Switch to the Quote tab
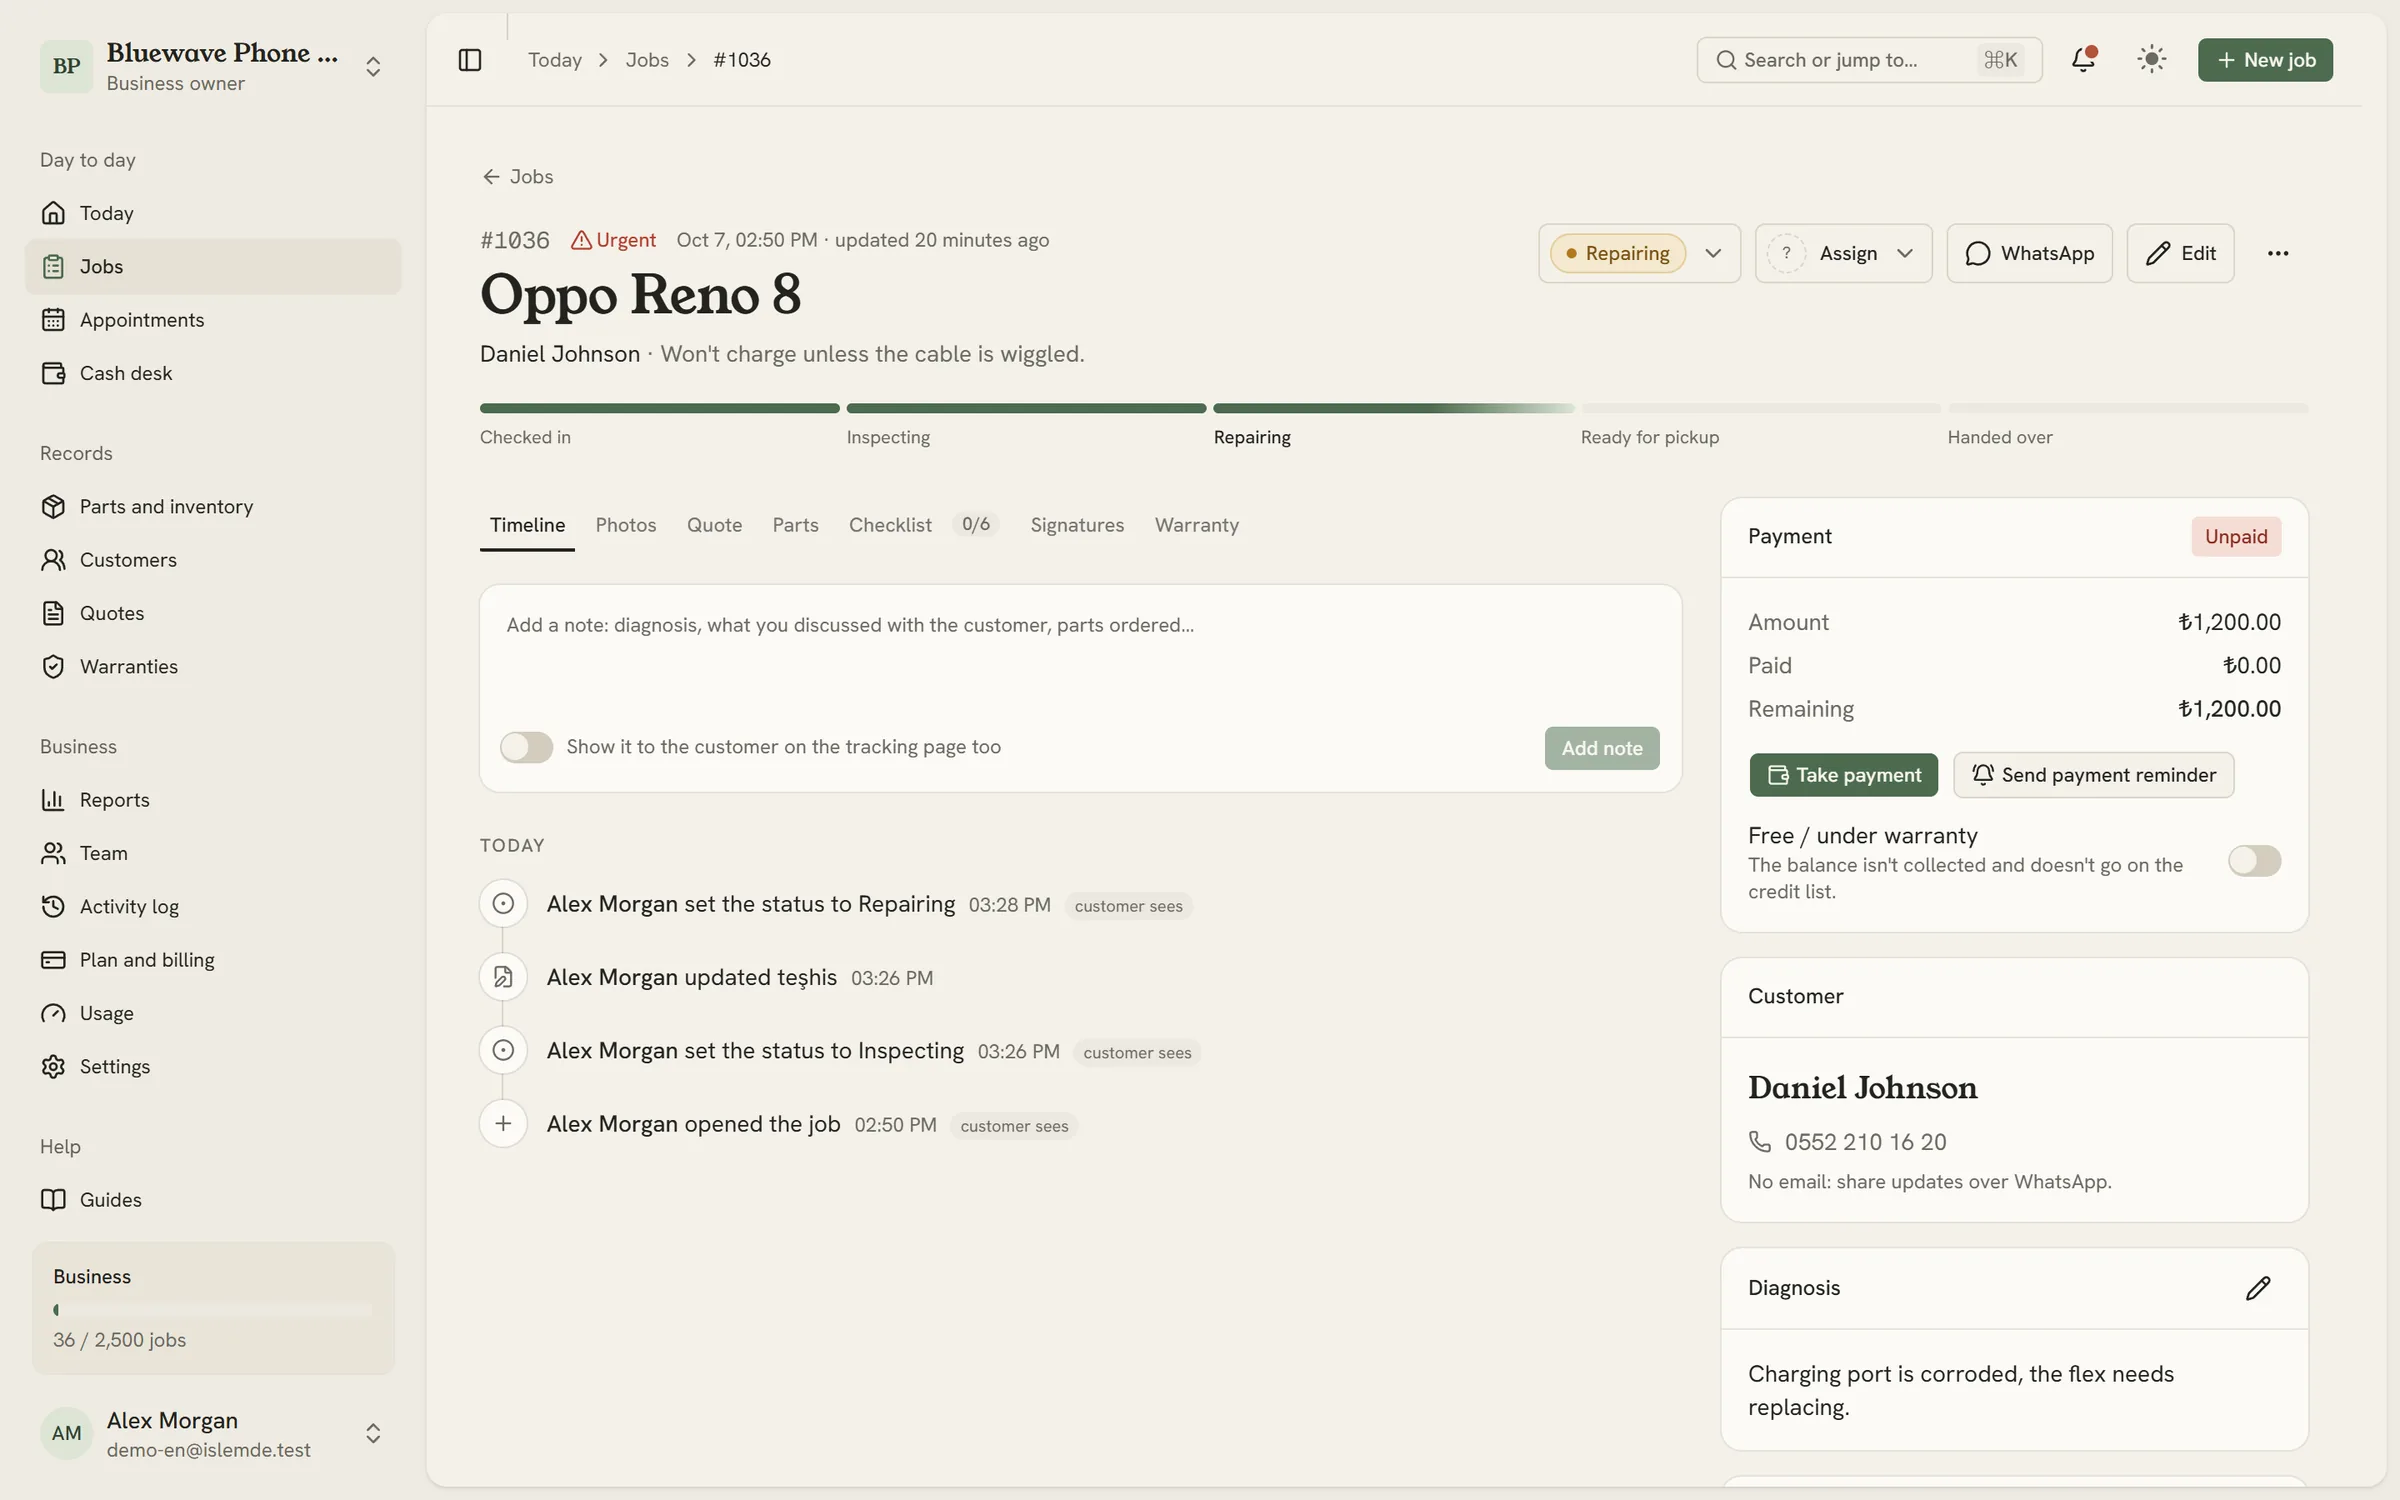2400x1500 pixels. click(714, 525)
